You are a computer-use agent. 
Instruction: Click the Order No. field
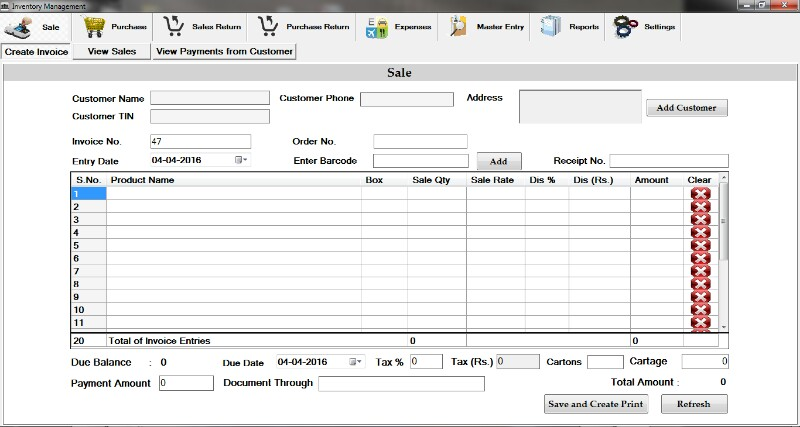[x=420, y=141]
